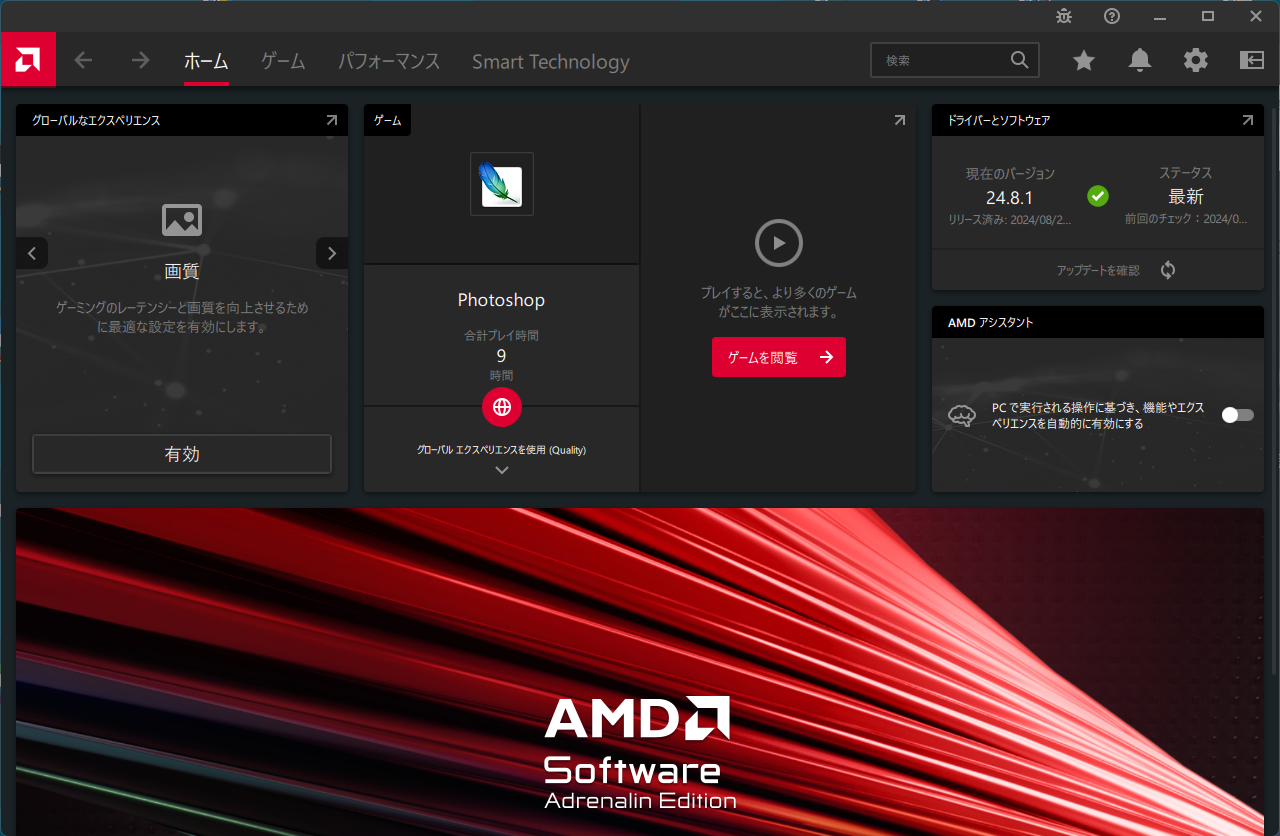Open the Photoshop game thumbnail
The width and height of the screenshot is (1280, 836).
click(501, 184)
